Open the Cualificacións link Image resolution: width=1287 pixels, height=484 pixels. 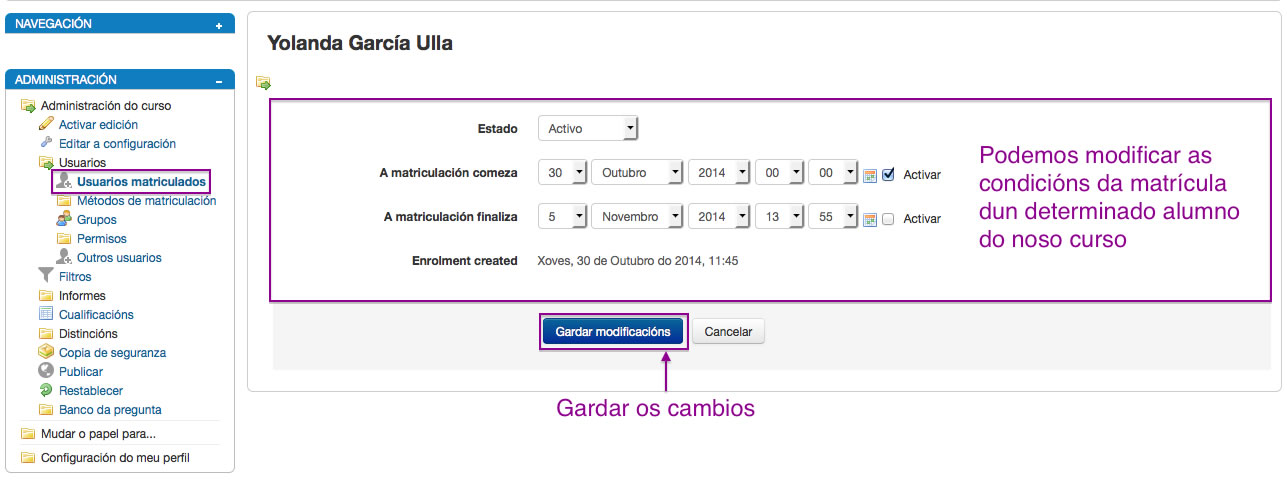point(96,315)
